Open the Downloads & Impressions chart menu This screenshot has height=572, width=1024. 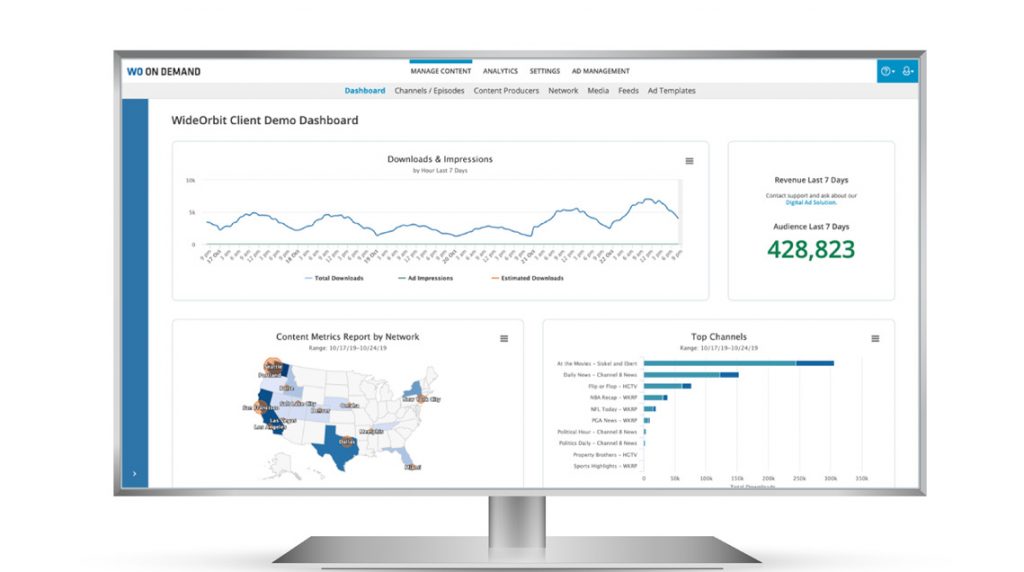[x=689, y=161]
